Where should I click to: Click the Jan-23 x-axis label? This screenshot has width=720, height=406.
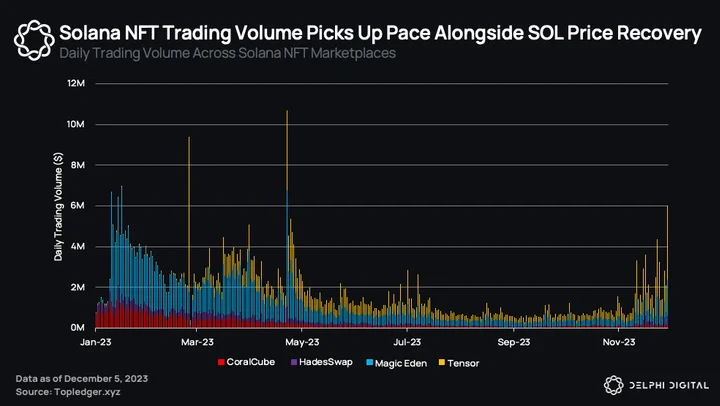96,342
